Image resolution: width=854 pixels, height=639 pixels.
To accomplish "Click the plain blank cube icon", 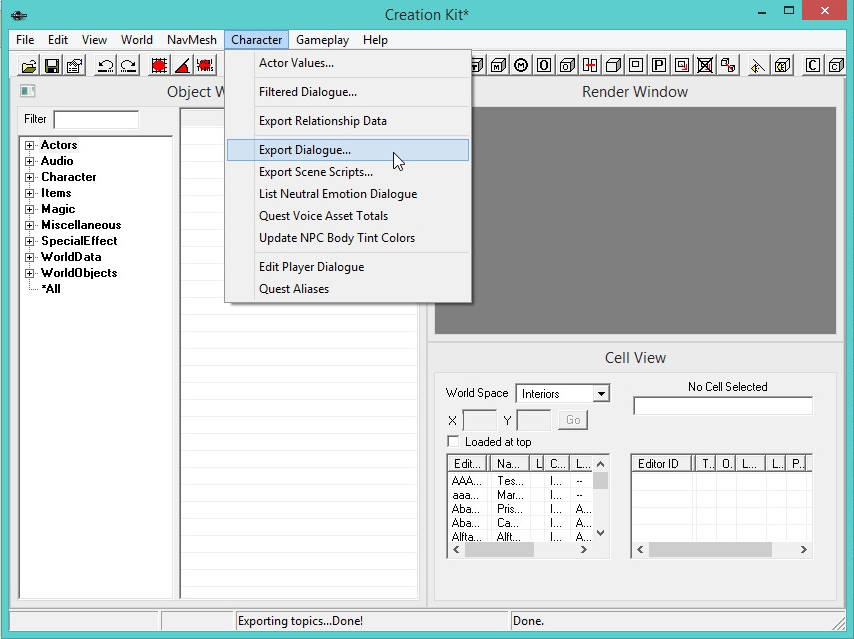I will 613,66.
